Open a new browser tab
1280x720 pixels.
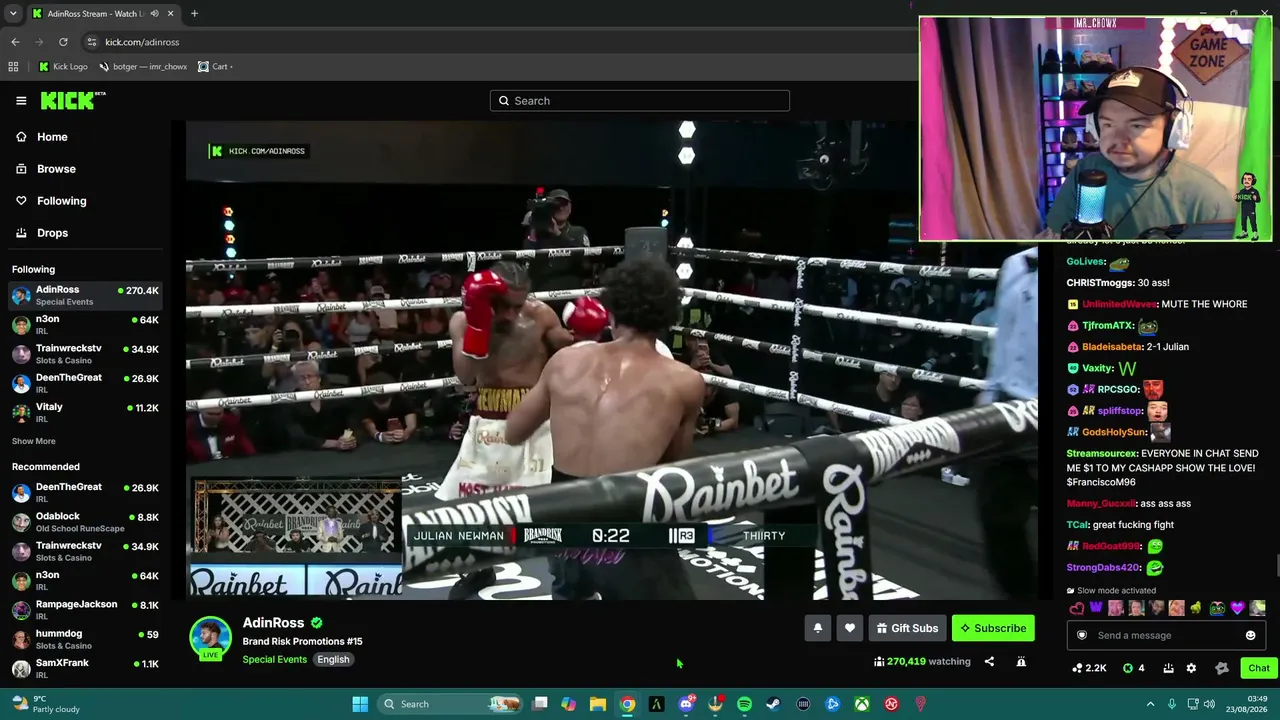[x=194, y=14]
